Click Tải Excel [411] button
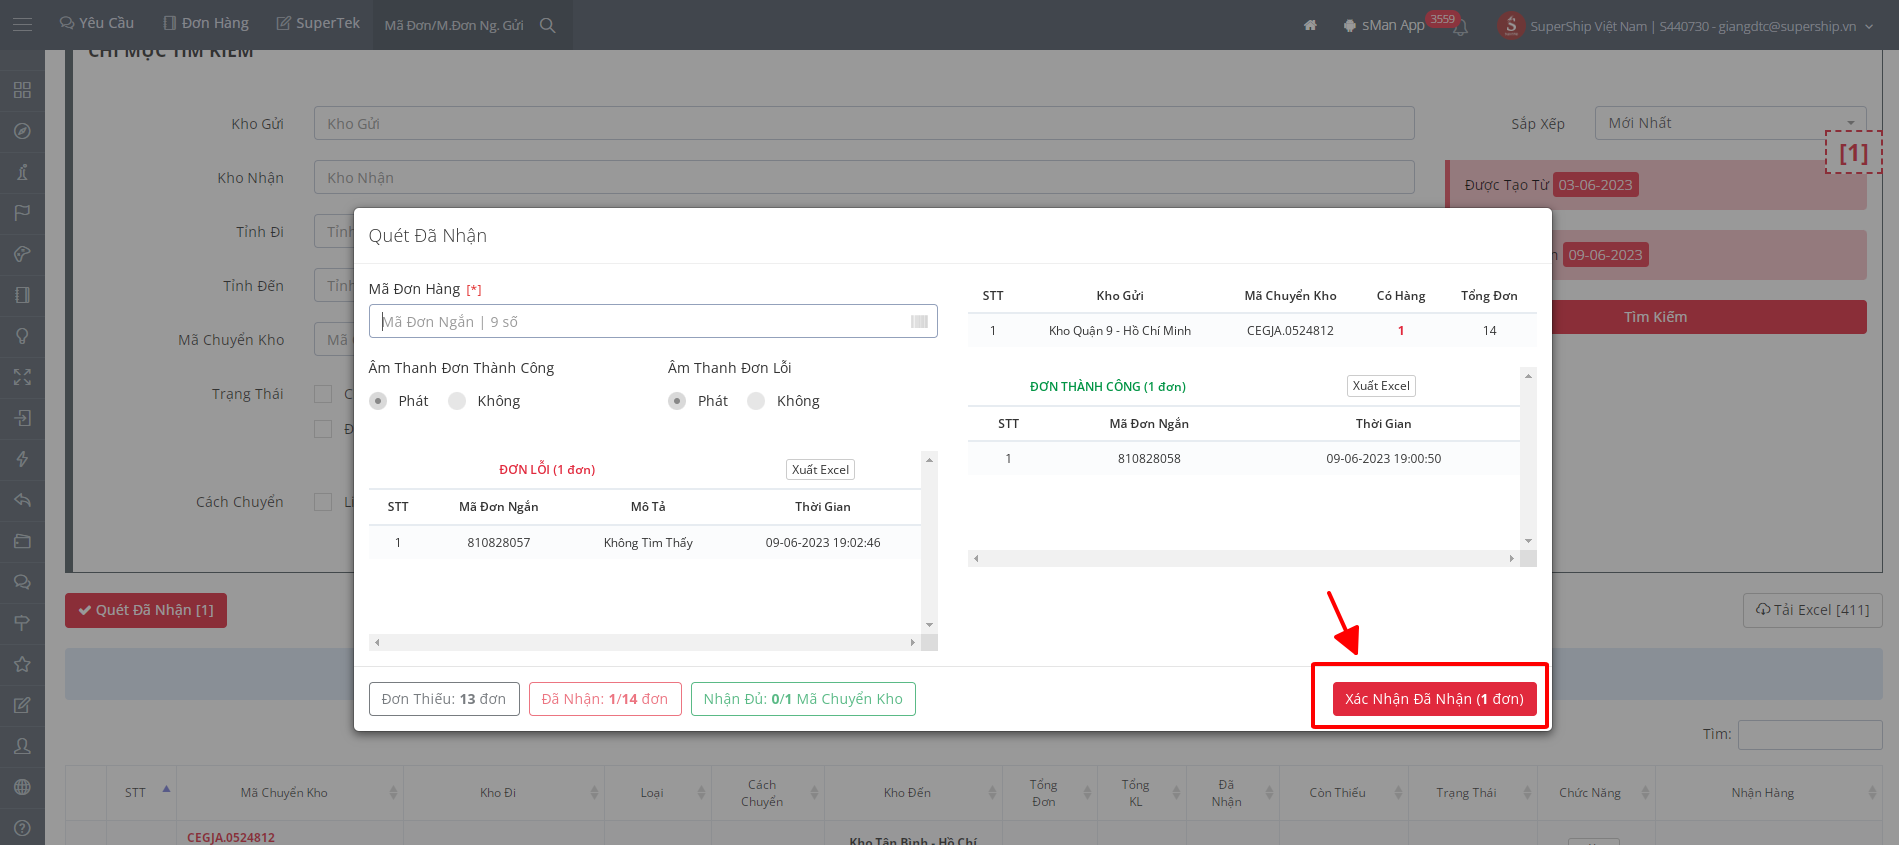This screenshot has height=845, width=1899. (x=1813, y=610)
